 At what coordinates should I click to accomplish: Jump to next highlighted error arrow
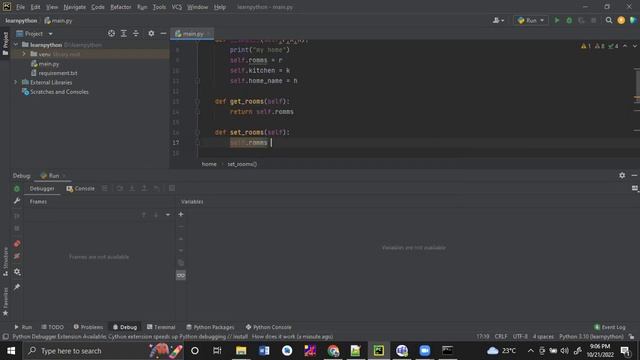[x=635, y=46]
